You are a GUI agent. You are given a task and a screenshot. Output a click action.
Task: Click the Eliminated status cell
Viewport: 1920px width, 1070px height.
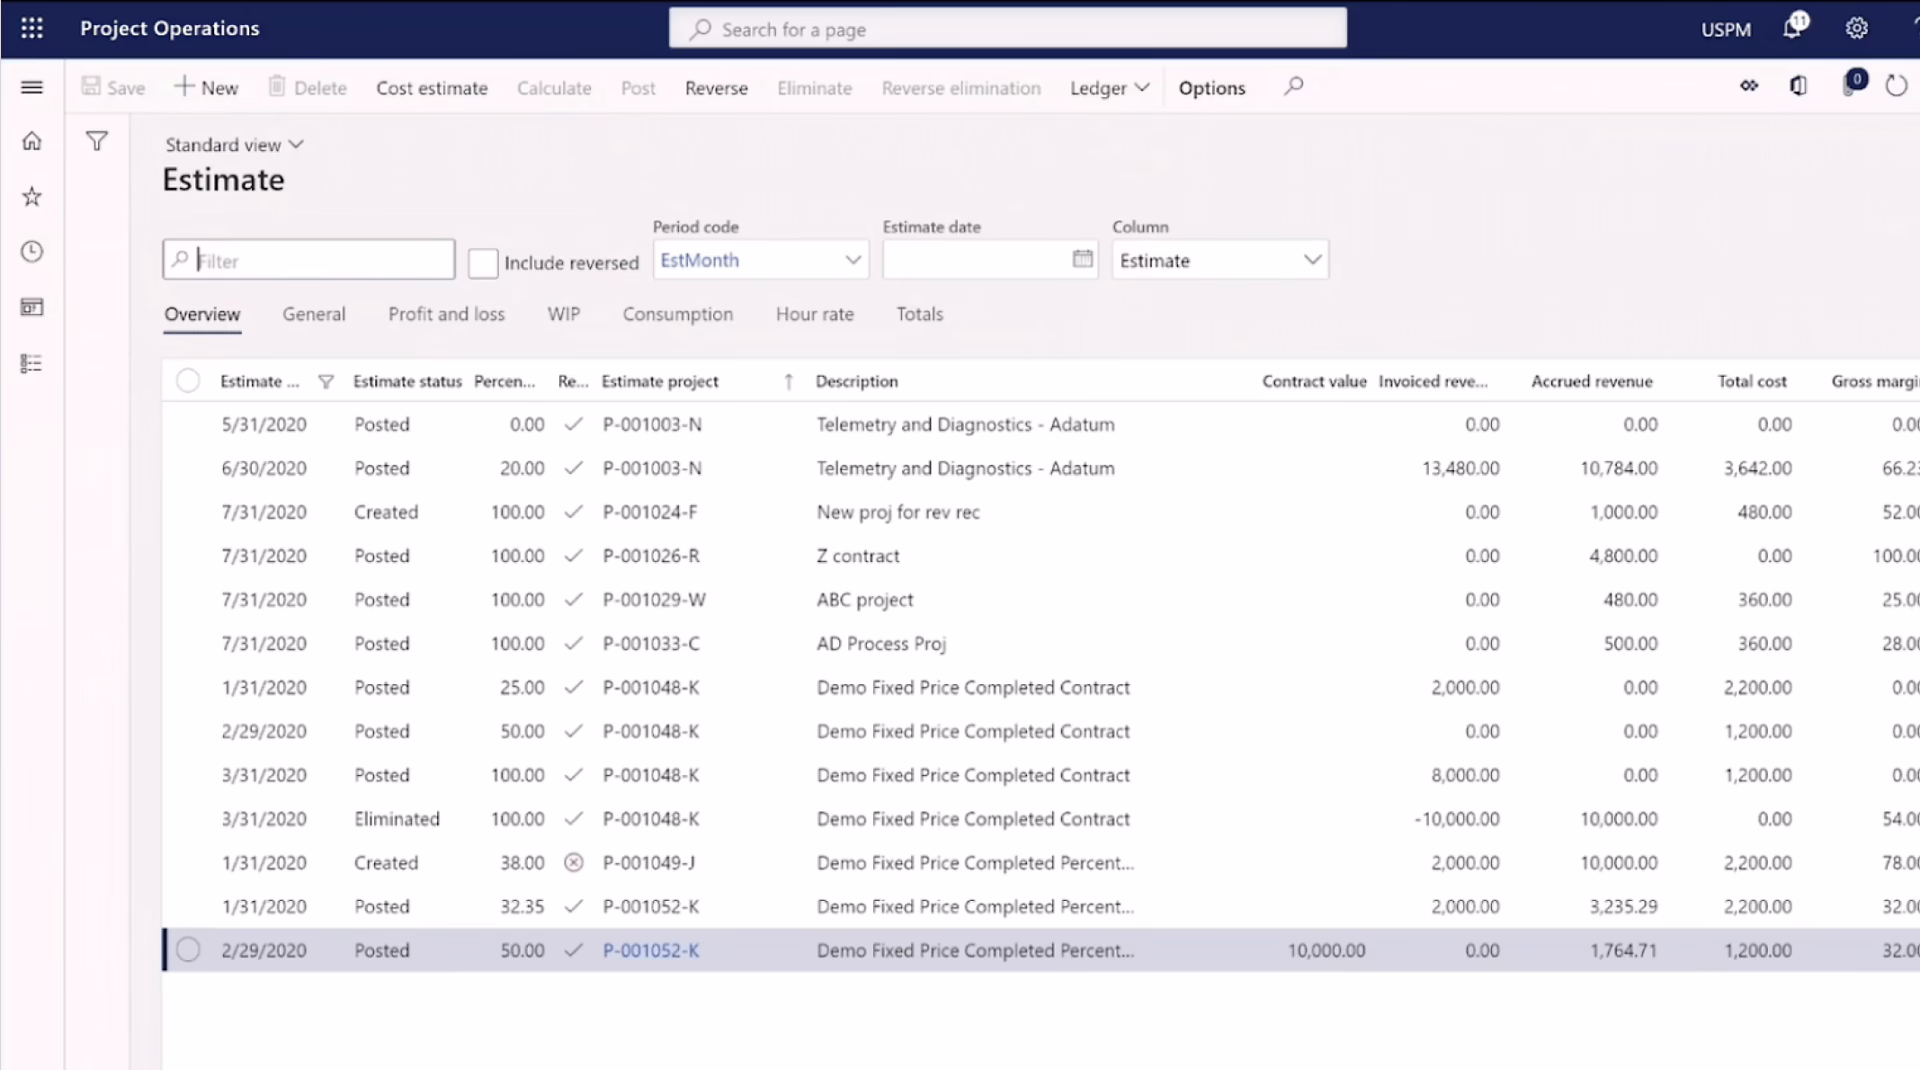point(397,818)
